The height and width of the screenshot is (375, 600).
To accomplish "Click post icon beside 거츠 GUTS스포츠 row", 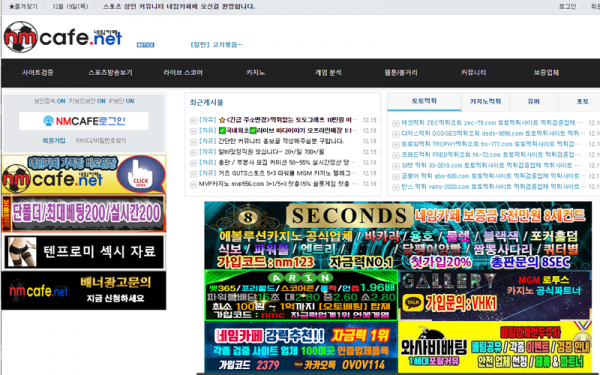I will 193,174.
